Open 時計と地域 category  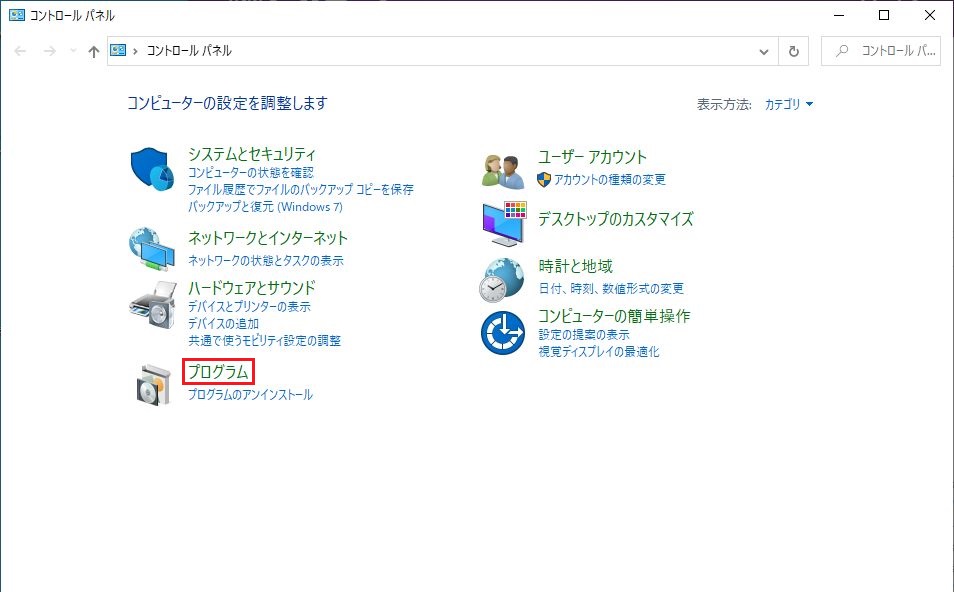click(x=576, y=266)
